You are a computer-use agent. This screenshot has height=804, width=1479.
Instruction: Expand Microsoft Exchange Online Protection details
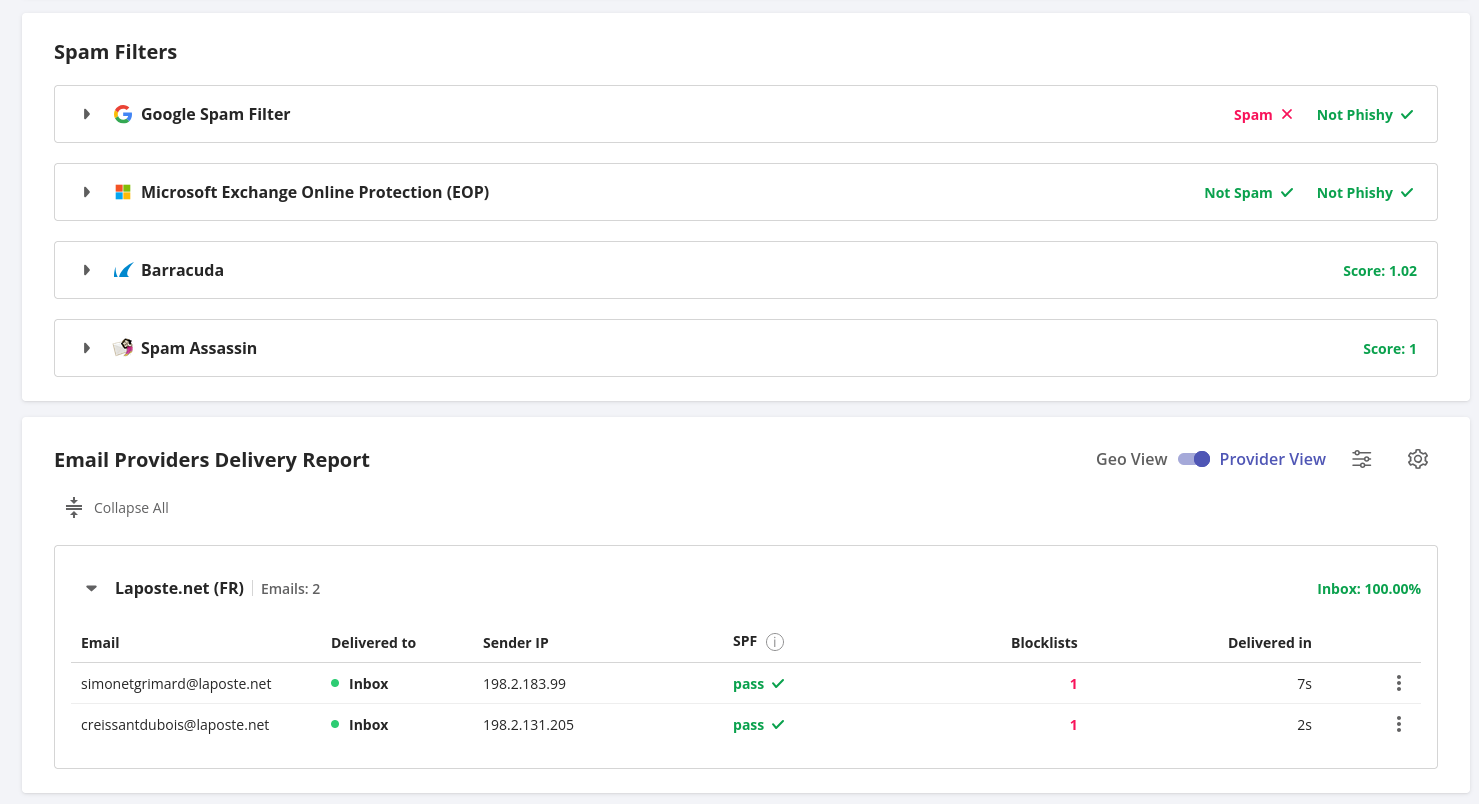coord(87,192)
